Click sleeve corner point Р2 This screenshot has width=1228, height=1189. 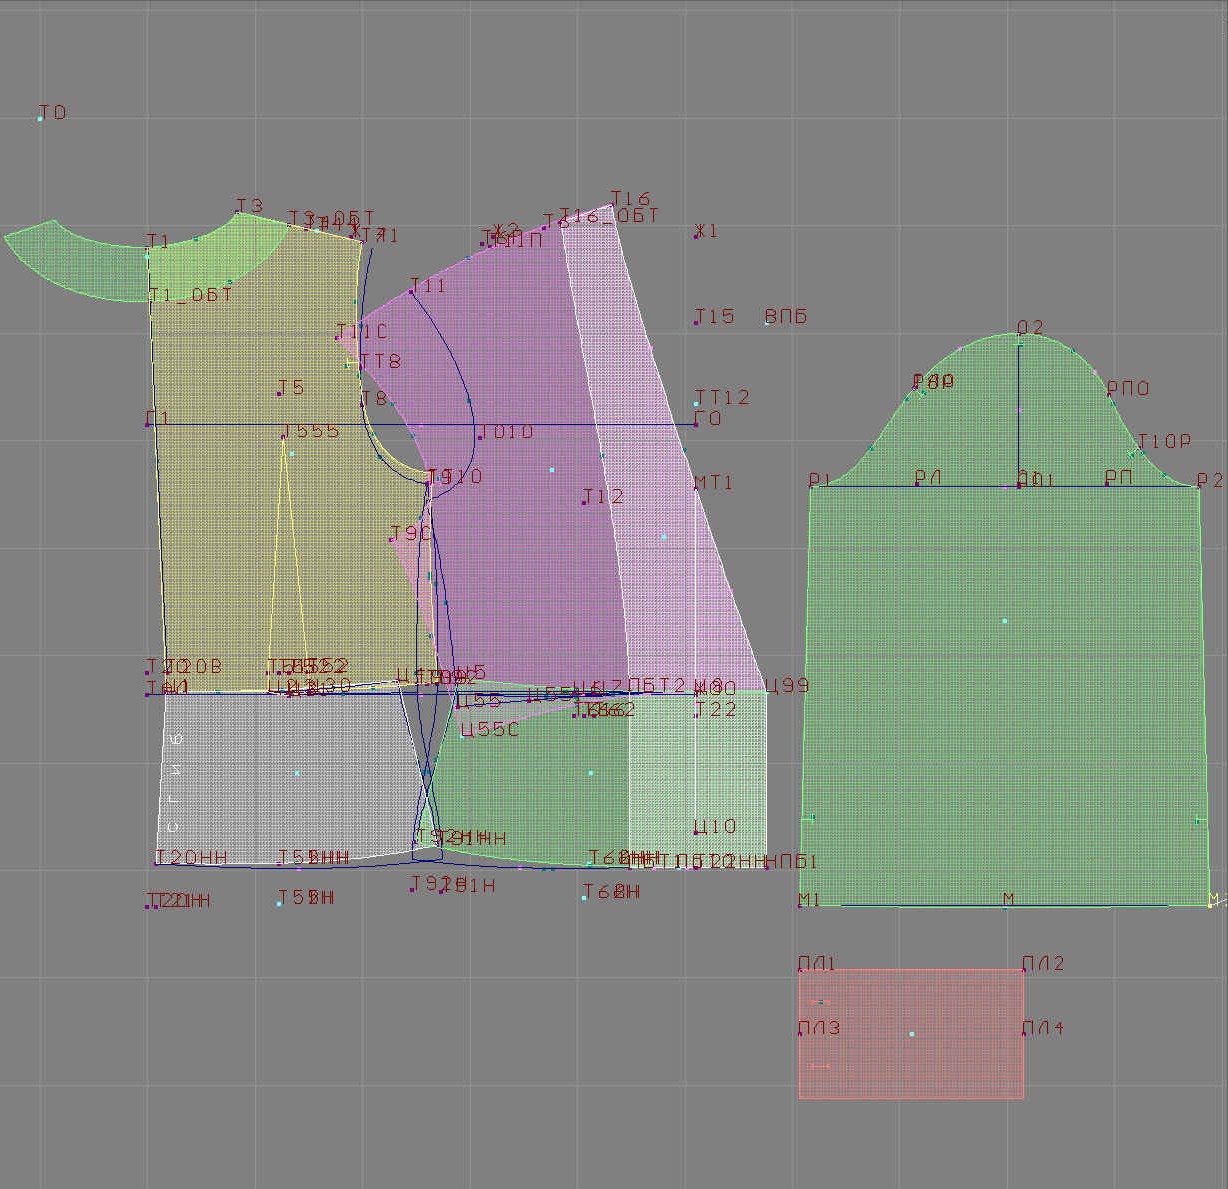point(1198,486)
